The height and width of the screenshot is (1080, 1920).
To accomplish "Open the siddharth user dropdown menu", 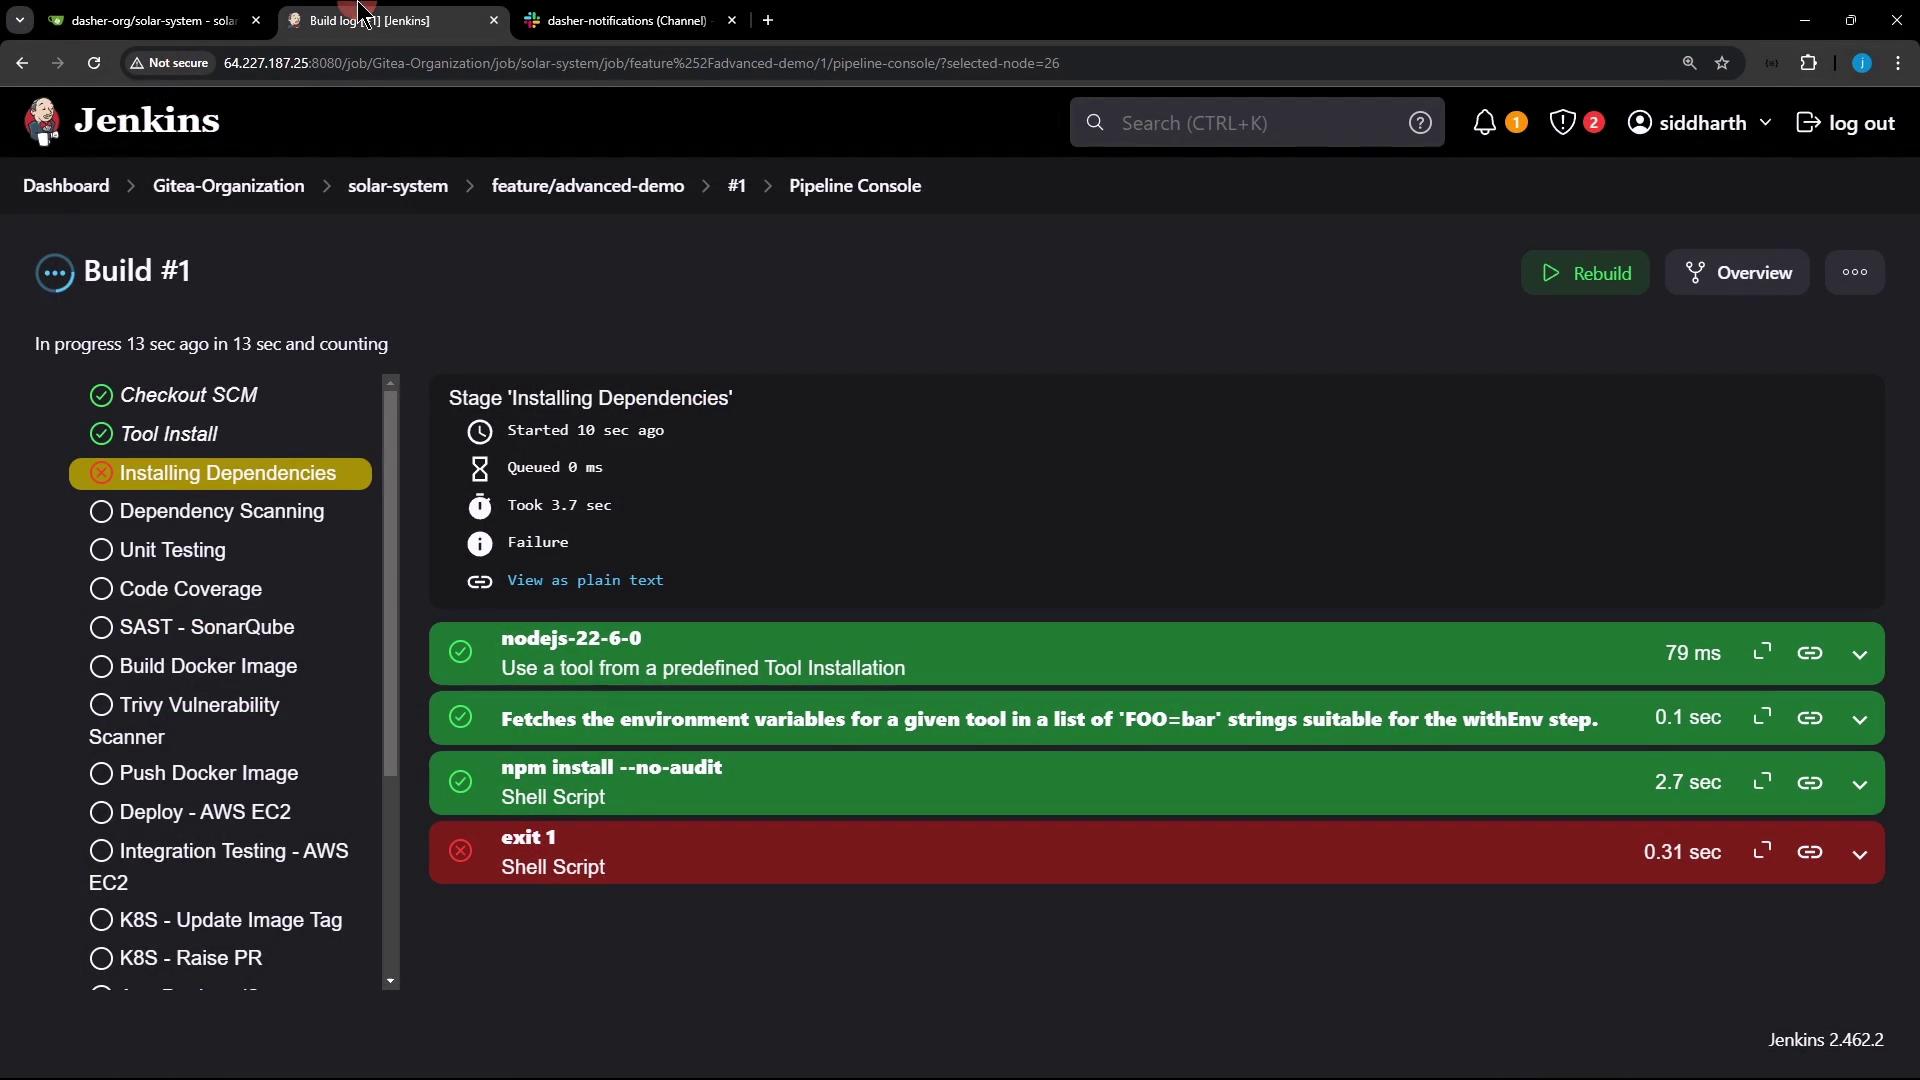I will (1702, 123).
